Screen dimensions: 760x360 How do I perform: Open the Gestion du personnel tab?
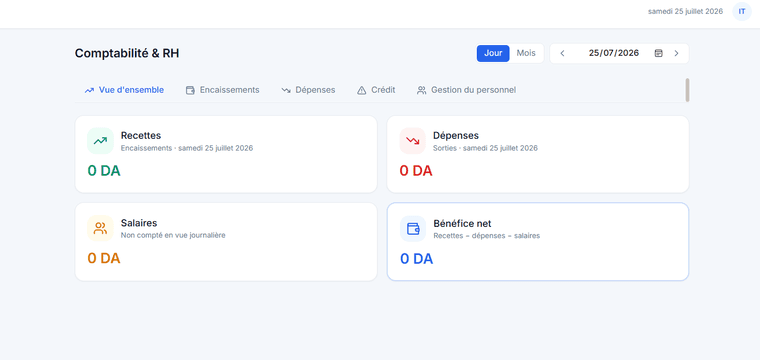pyautogui.click(x=466, y=90)
